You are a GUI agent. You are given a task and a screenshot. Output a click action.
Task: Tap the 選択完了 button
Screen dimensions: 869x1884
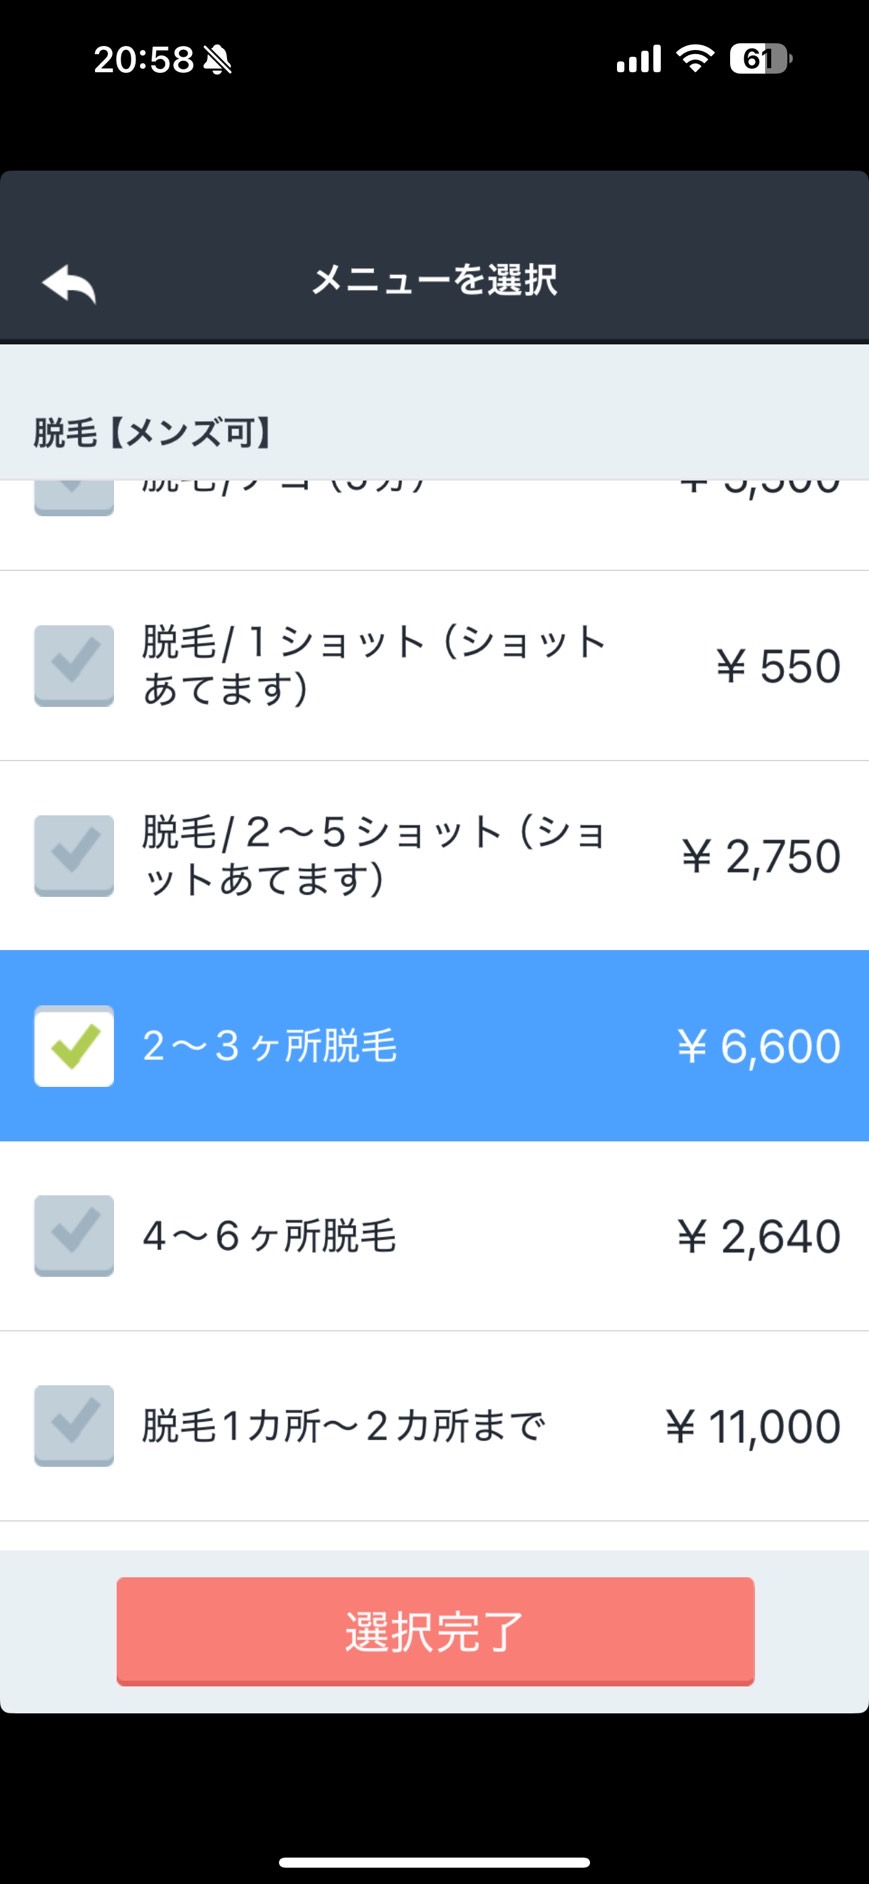point(435,1631)
